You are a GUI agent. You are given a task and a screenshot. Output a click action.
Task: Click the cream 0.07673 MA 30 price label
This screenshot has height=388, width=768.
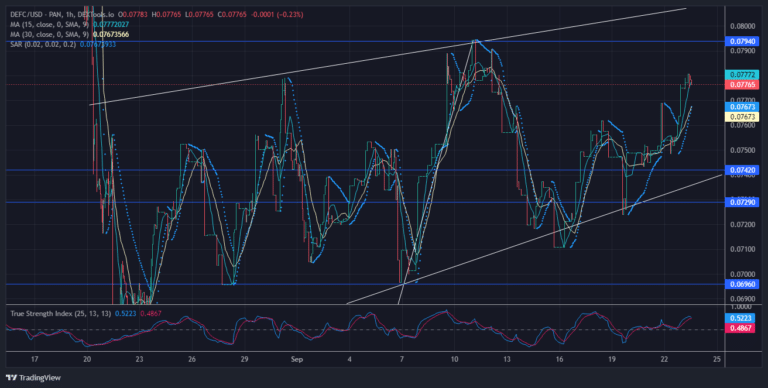pyautogui.click(x=742, y=117)
